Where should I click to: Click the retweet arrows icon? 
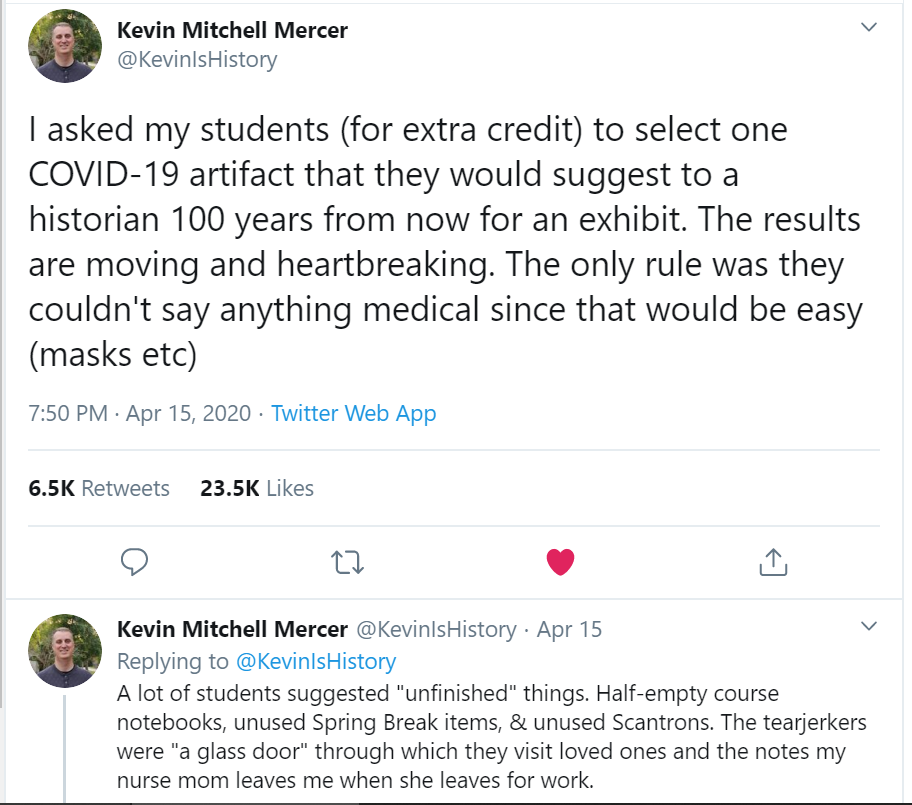pos(347,563)
